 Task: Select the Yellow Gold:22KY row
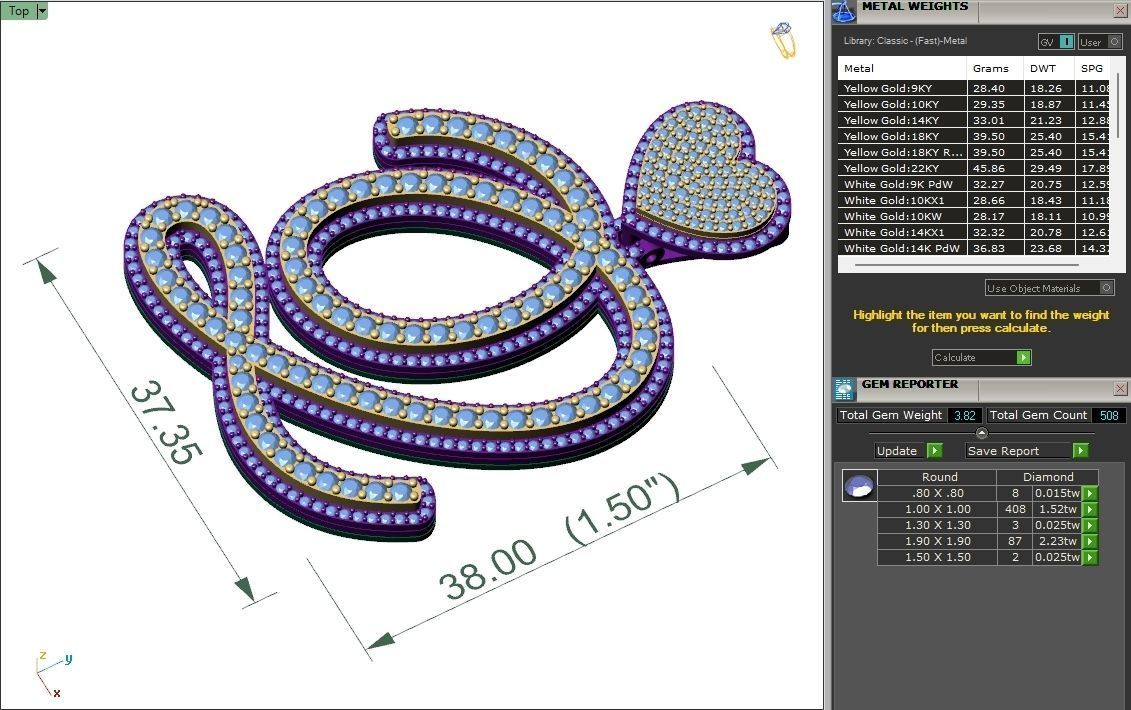pos(974,167)
